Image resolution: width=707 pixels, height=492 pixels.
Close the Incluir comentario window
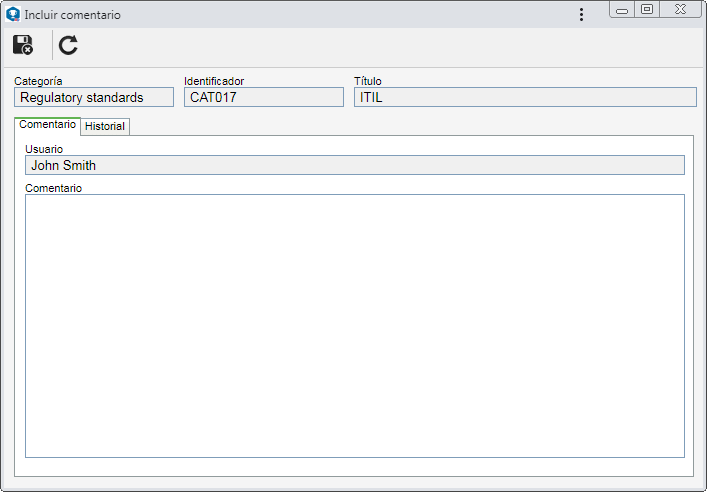click(680, 9)
